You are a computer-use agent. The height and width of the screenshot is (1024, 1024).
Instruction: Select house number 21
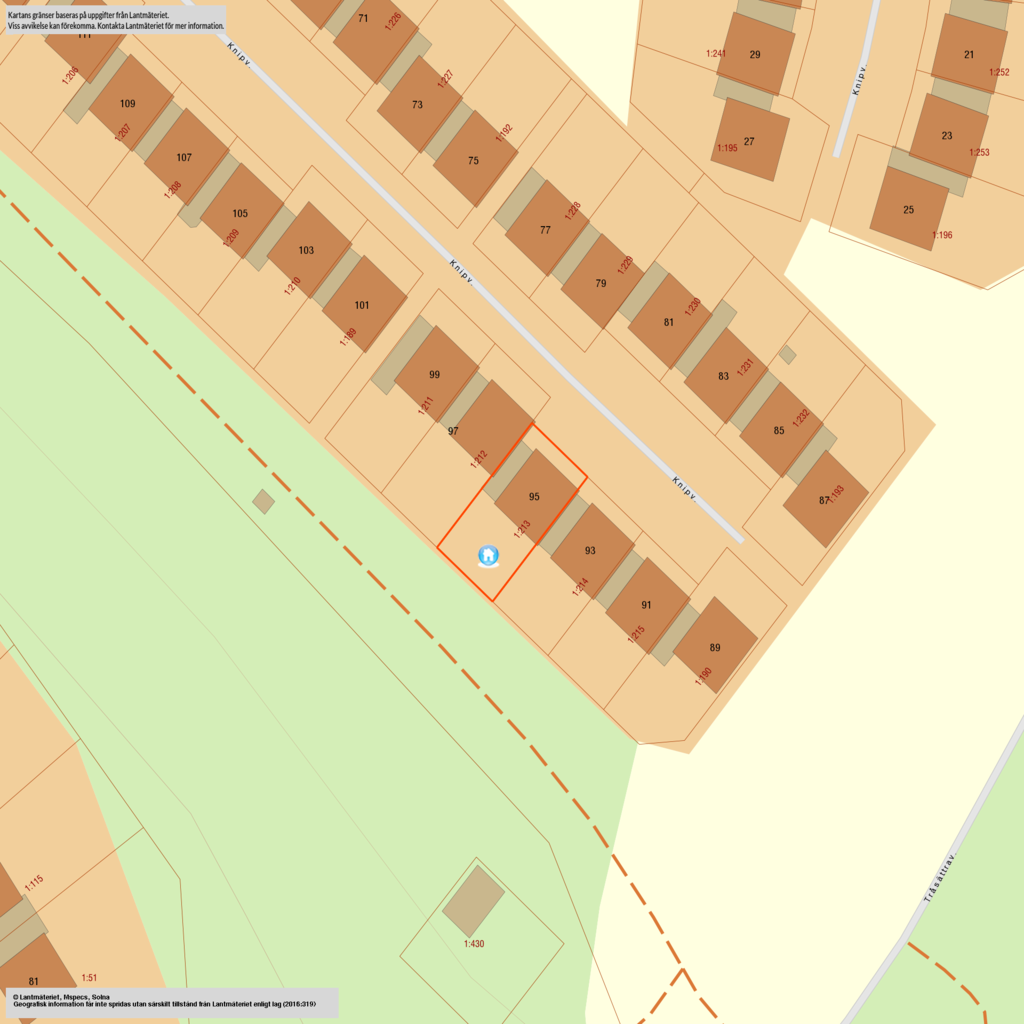click(x=969, y=55)
